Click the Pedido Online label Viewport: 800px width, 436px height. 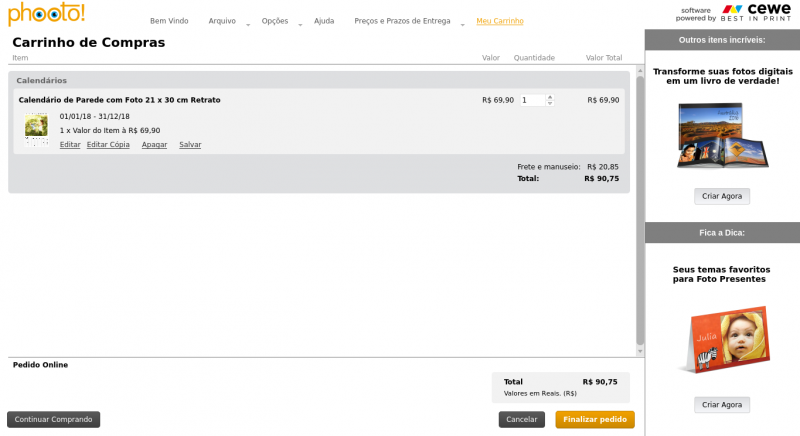pos(40,365)
